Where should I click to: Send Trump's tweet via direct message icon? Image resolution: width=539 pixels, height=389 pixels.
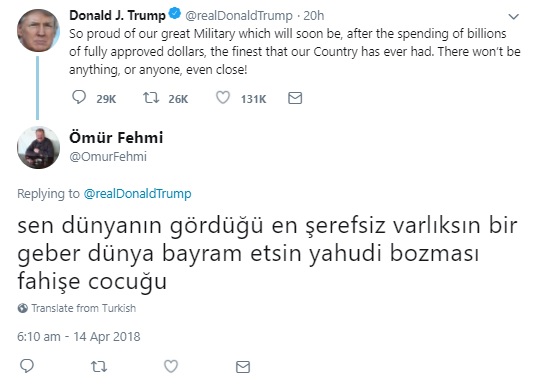pos(295,98)
